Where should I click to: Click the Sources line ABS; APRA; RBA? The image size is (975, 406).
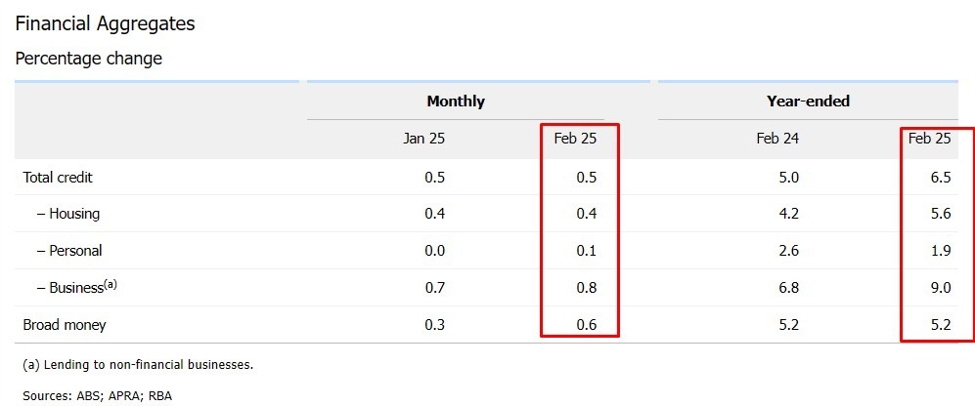[97, 396]
